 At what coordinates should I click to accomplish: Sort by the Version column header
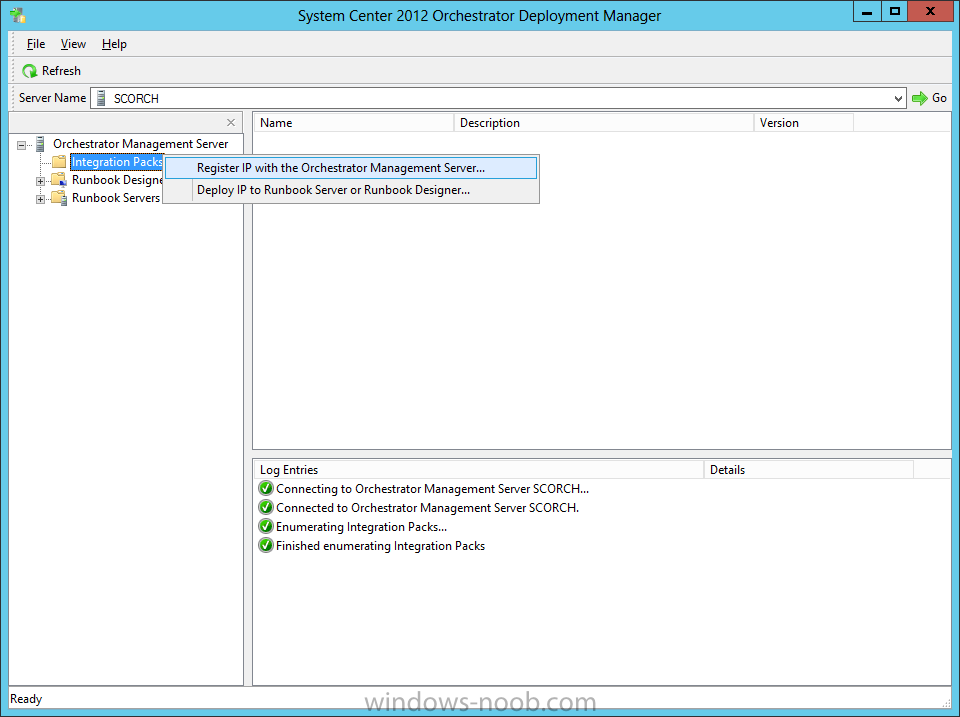803,122
